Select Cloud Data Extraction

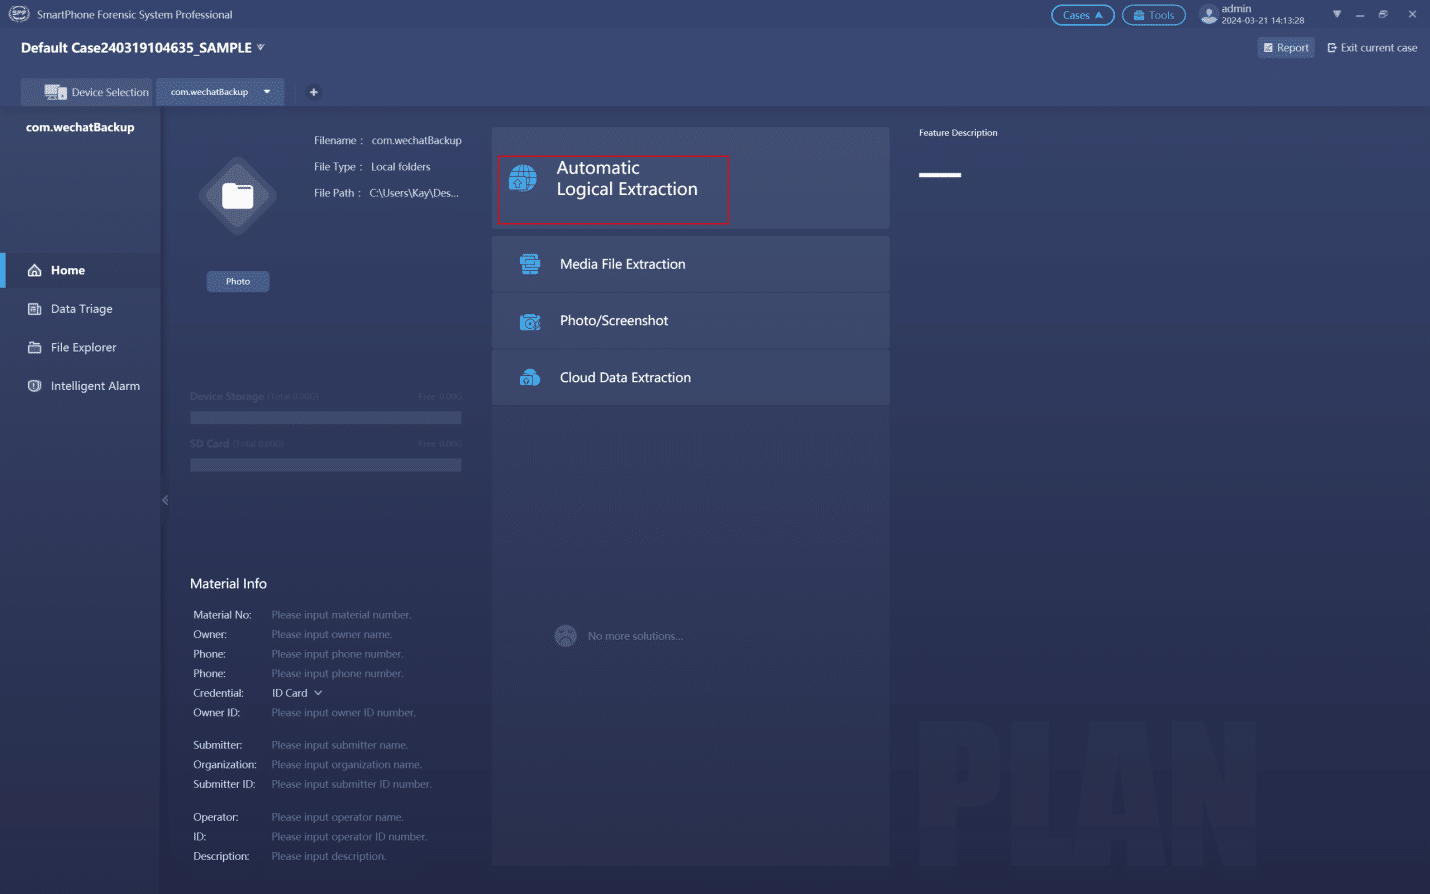point(690,377)
